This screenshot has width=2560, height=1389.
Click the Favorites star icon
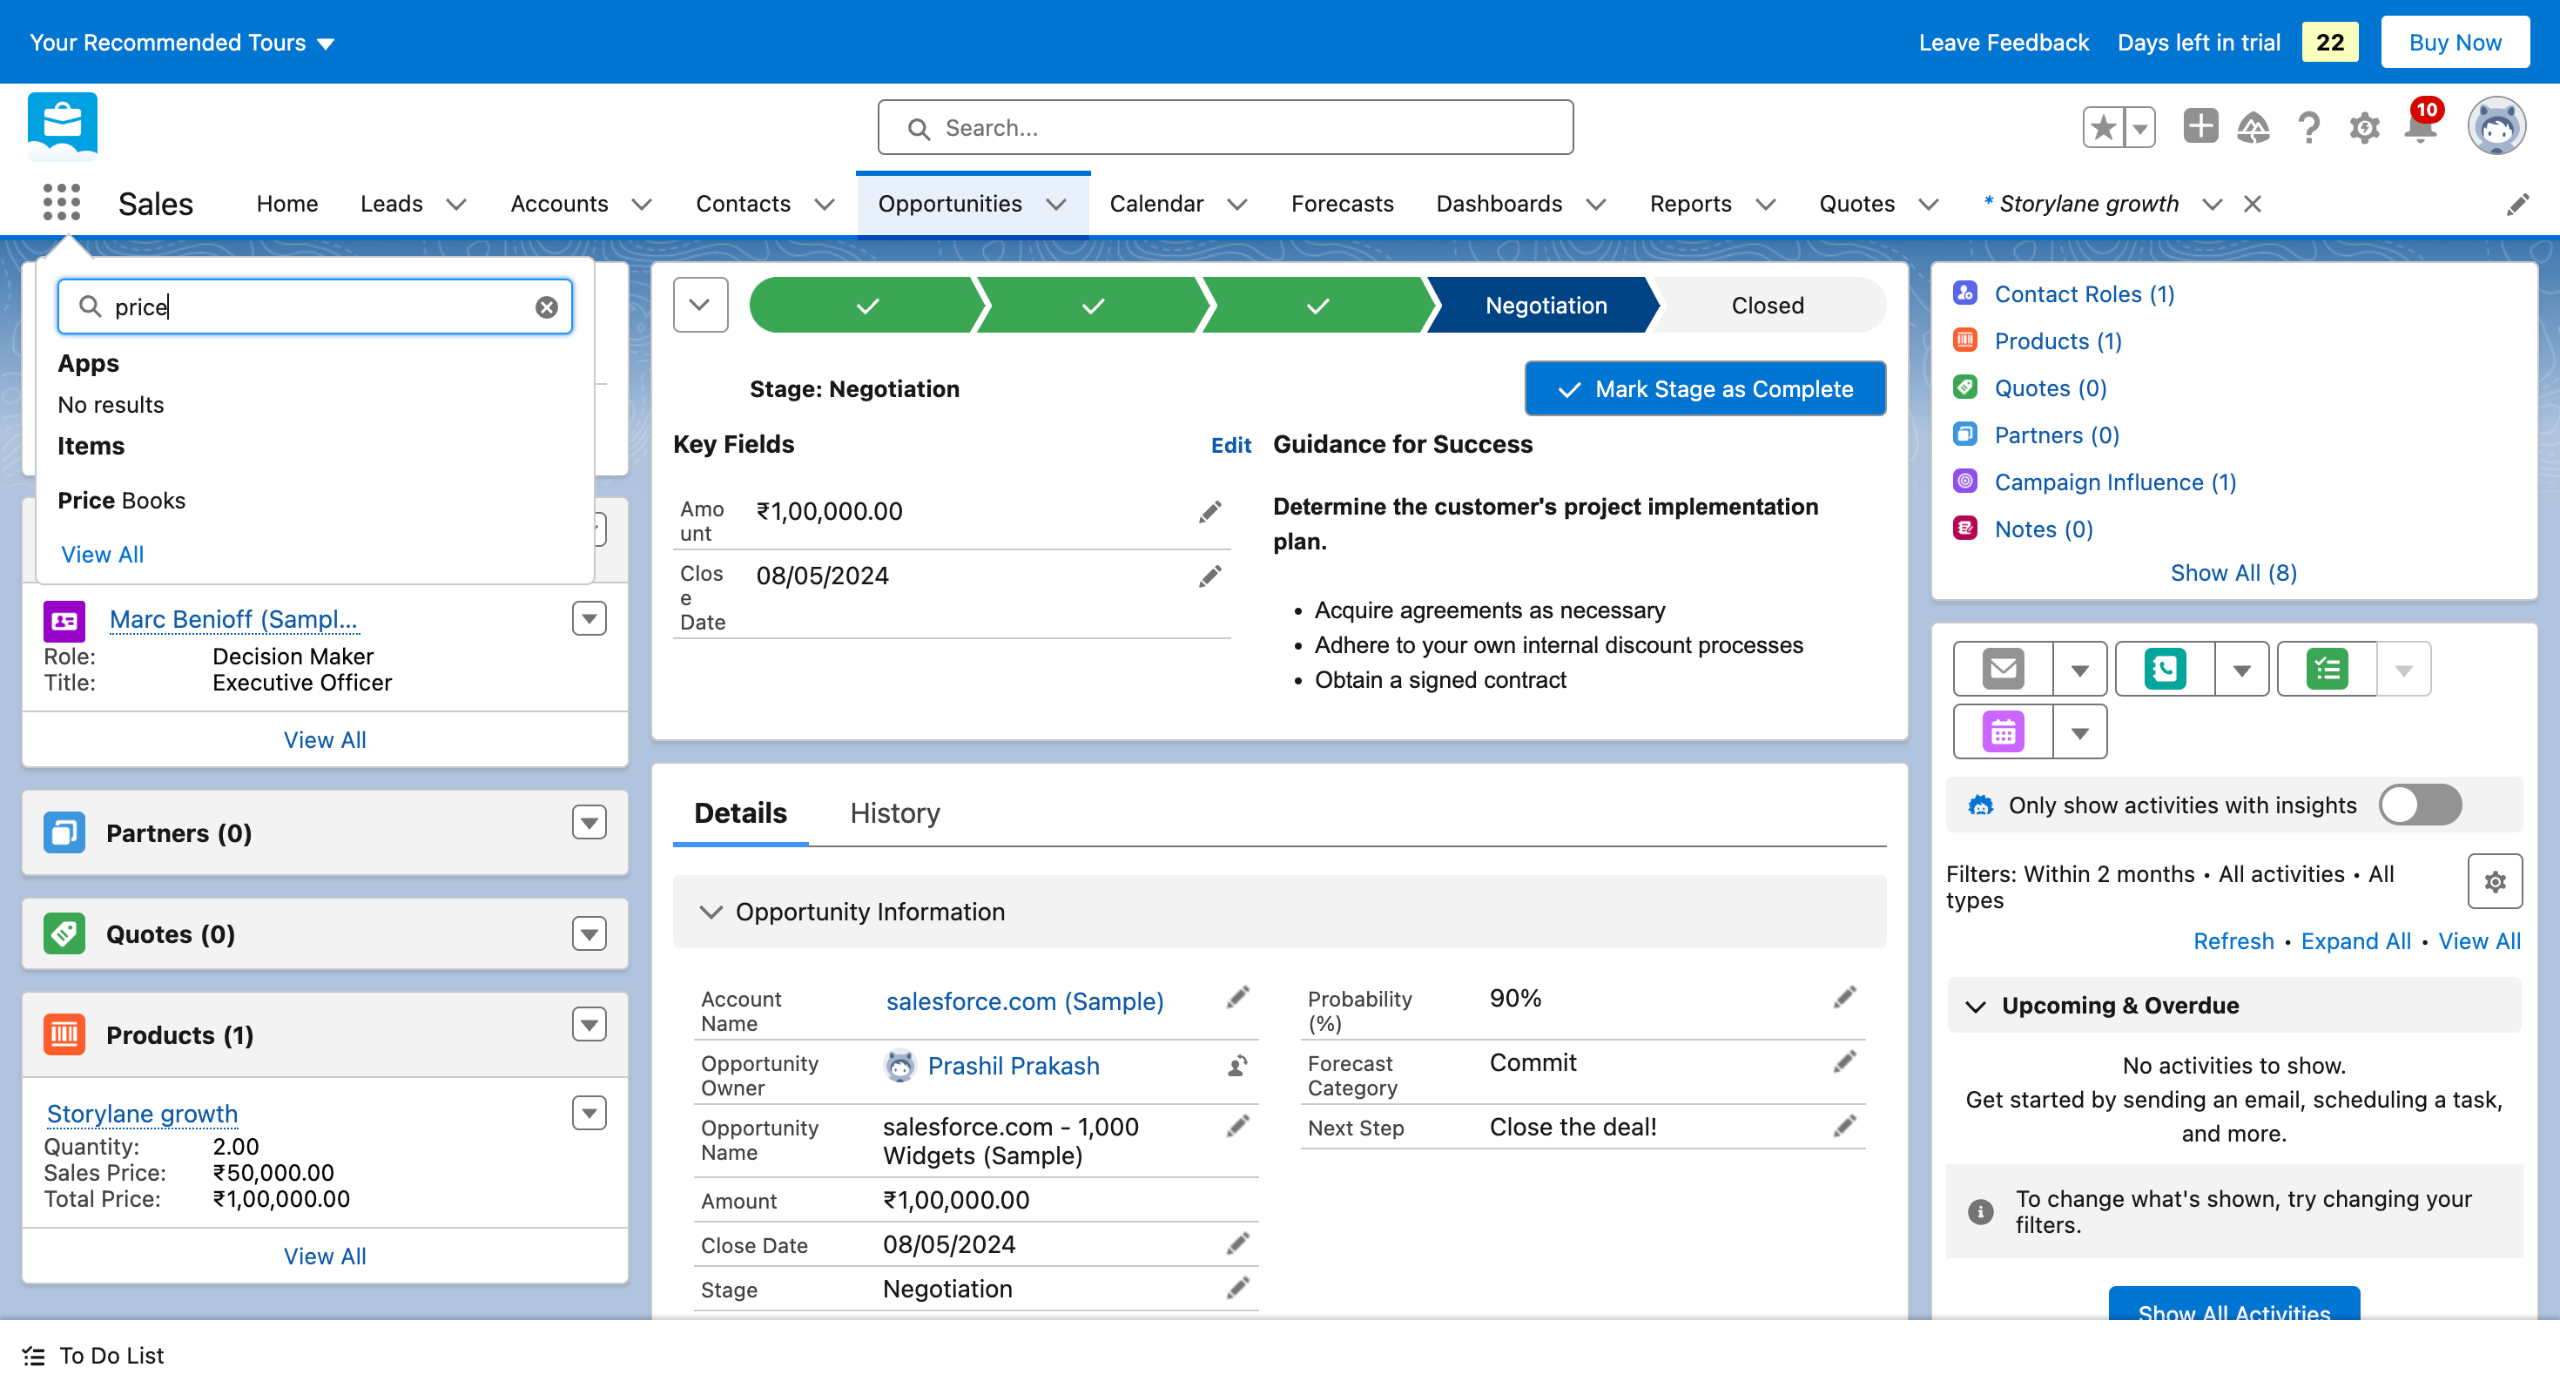(x=2103, y=127)
